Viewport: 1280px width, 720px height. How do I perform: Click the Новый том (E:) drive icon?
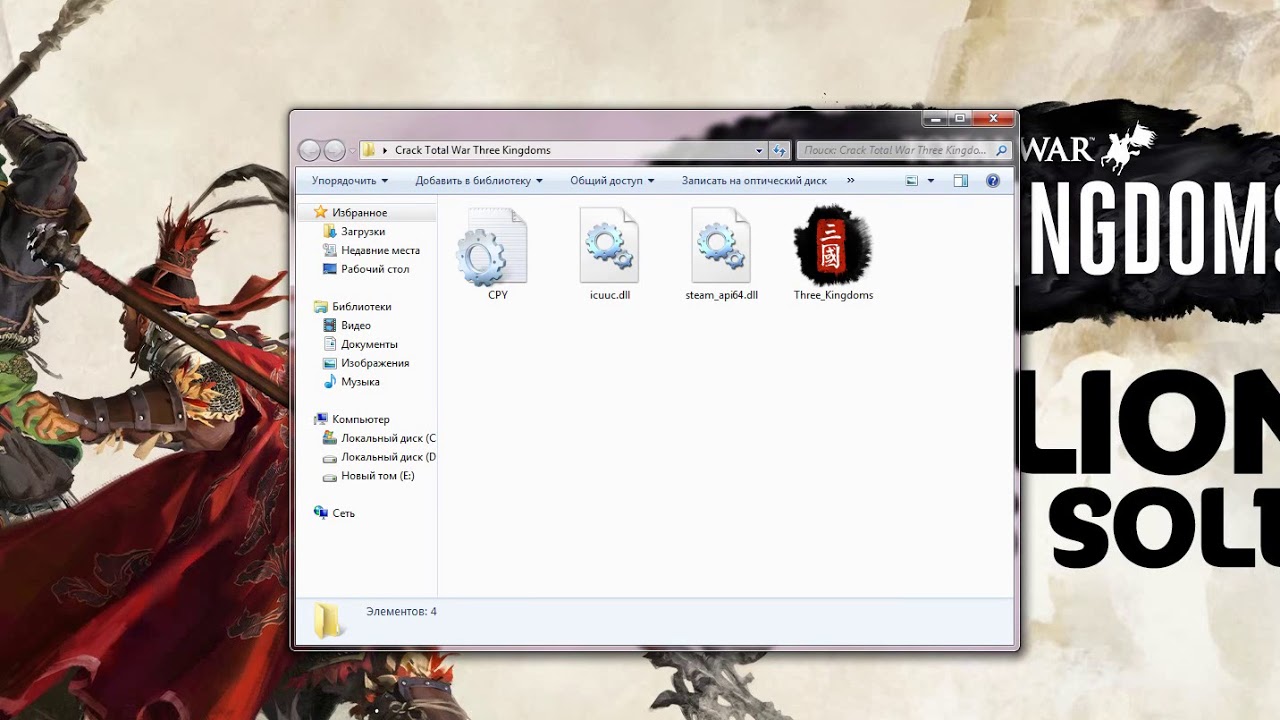(x=330, y=476)
